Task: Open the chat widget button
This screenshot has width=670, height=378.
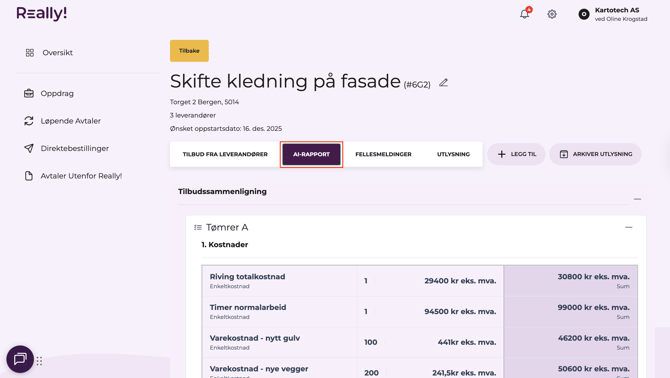Action: (20, 359)
